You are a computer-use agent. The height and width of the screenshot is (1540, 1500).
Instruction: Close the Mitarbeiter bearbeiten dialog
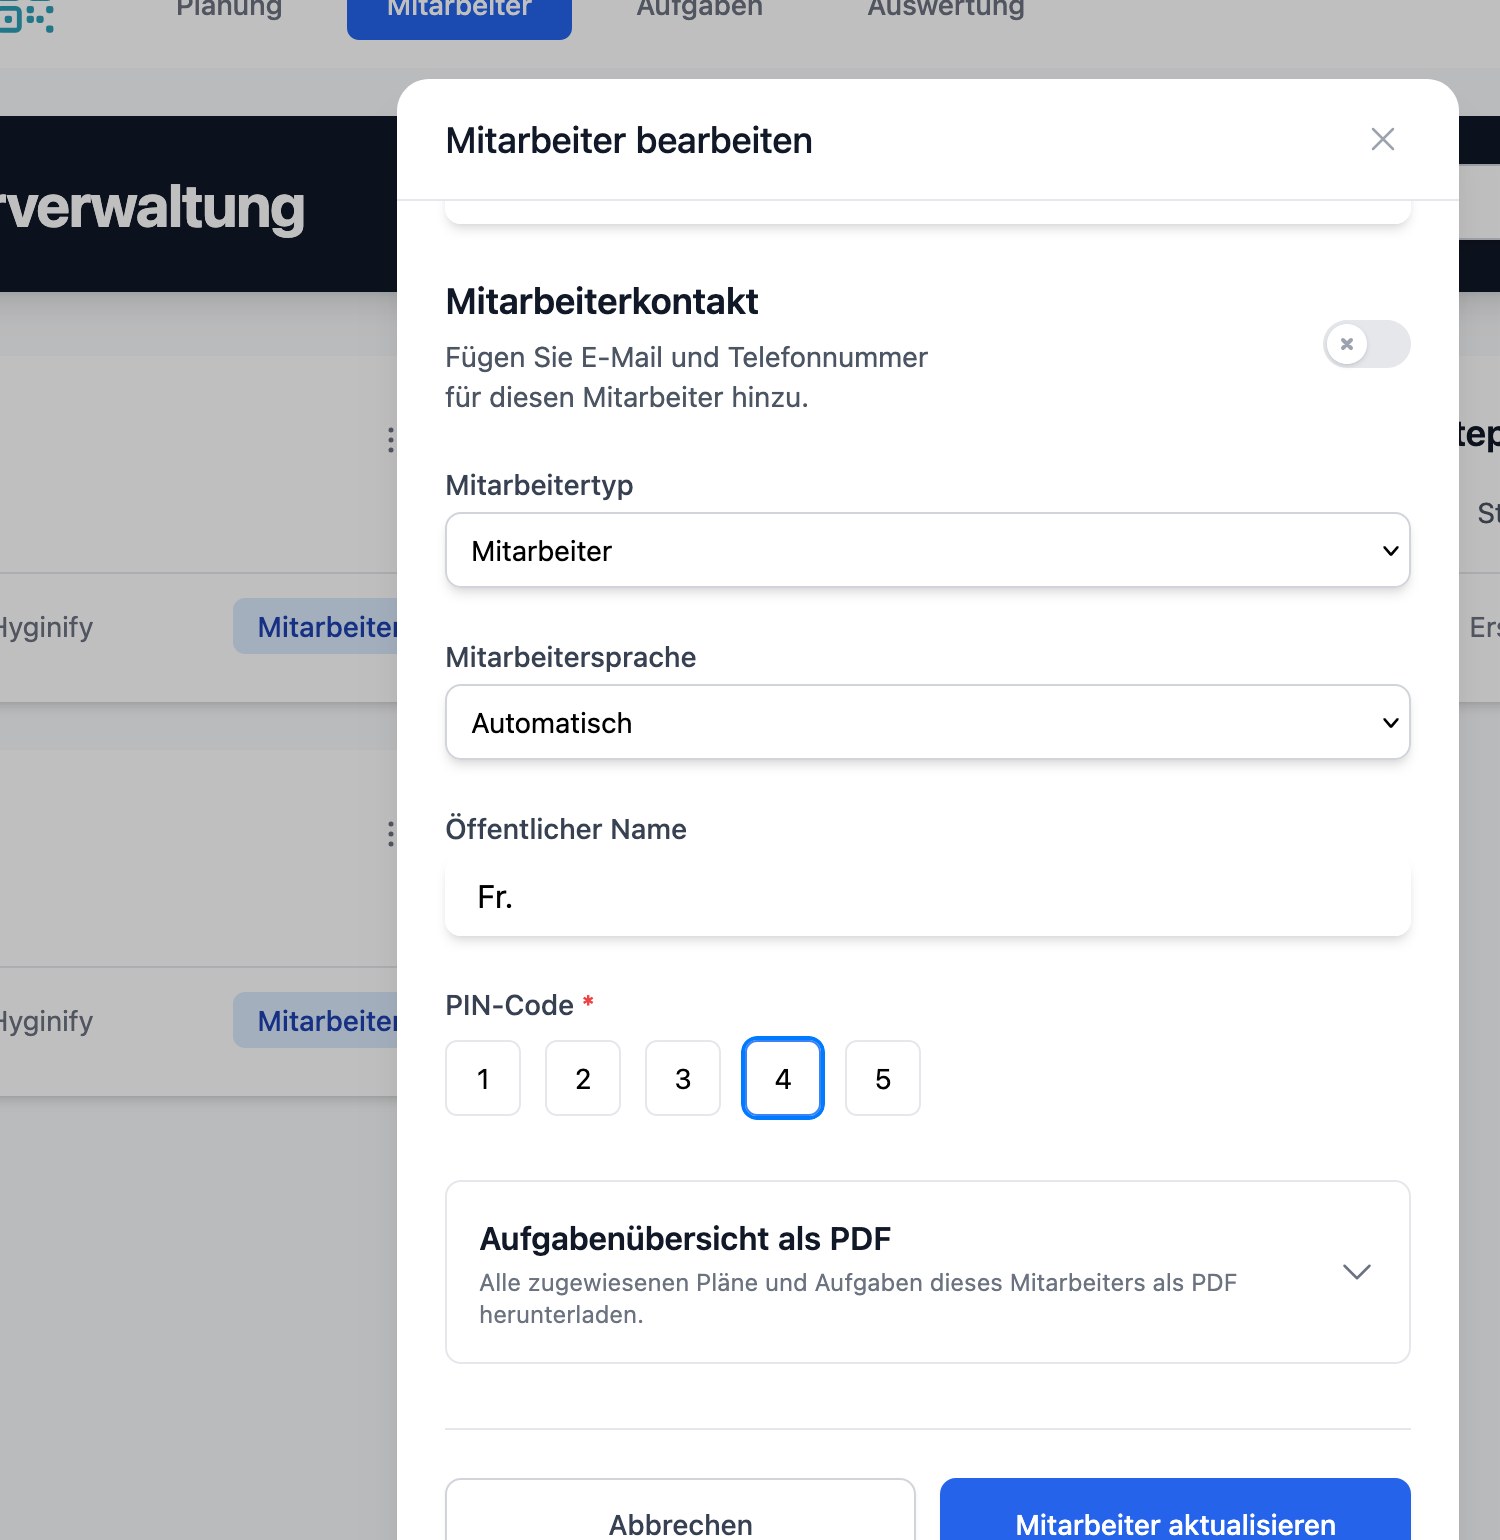pyautogui.click(x=1382, y=139)
